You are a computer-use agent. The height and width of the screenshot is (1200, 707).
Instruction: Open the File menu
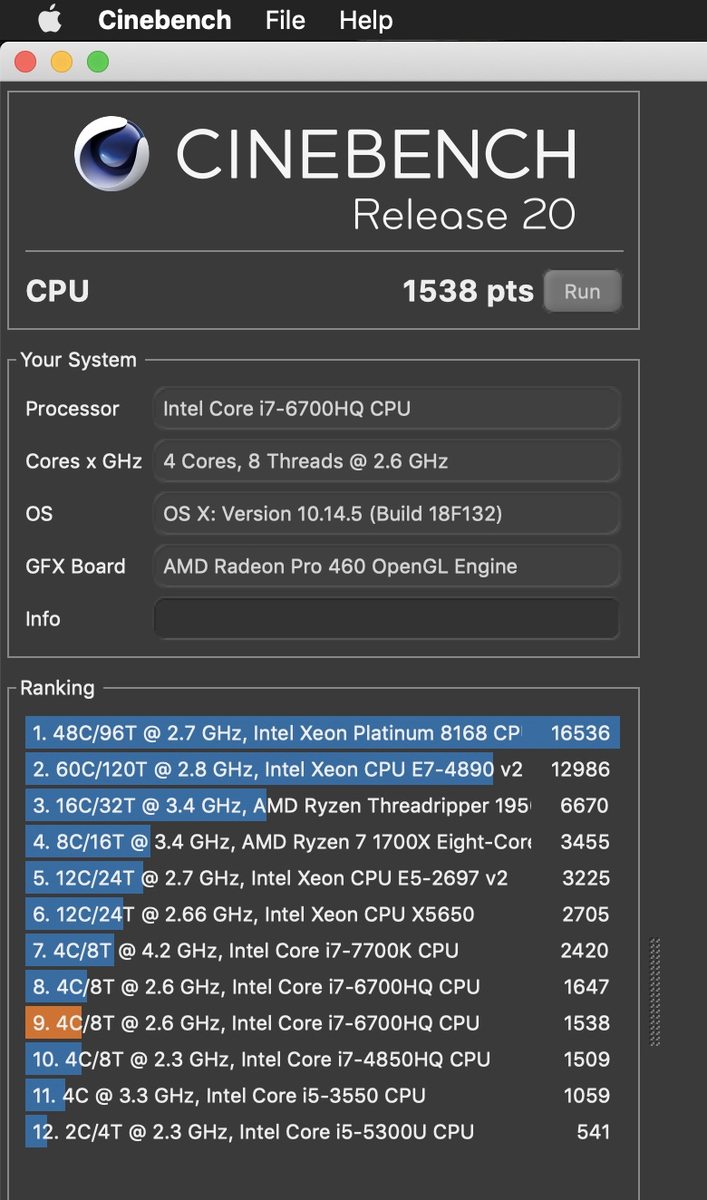coord(285,20)
